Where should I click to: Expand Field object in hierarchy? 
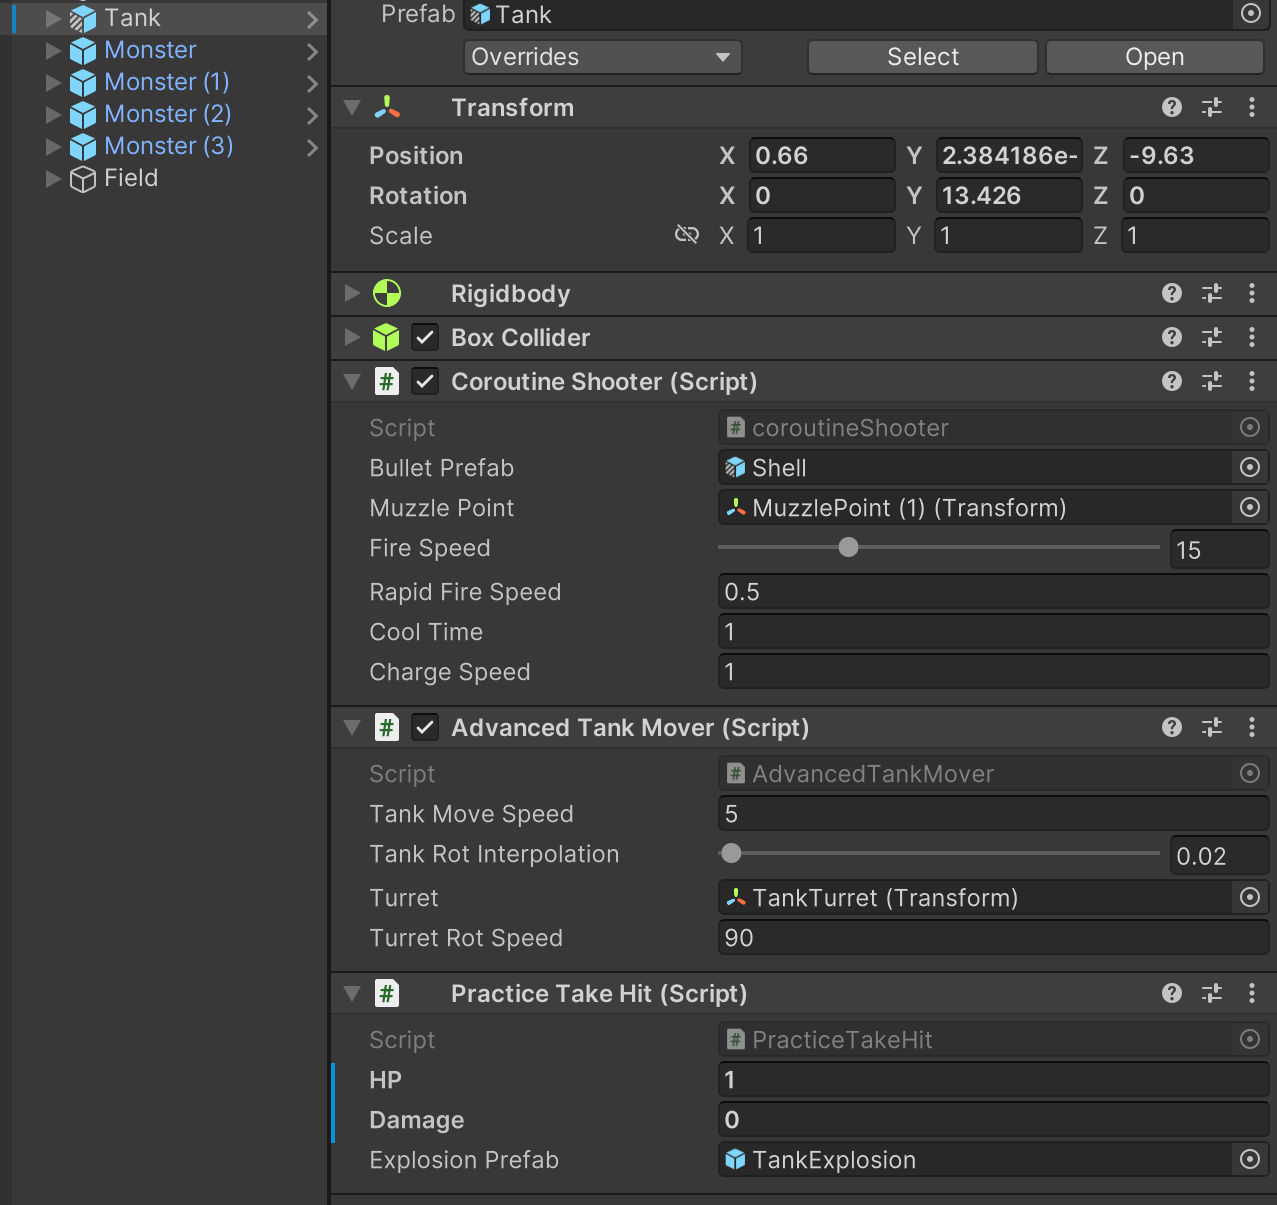[x=53, y=178]
